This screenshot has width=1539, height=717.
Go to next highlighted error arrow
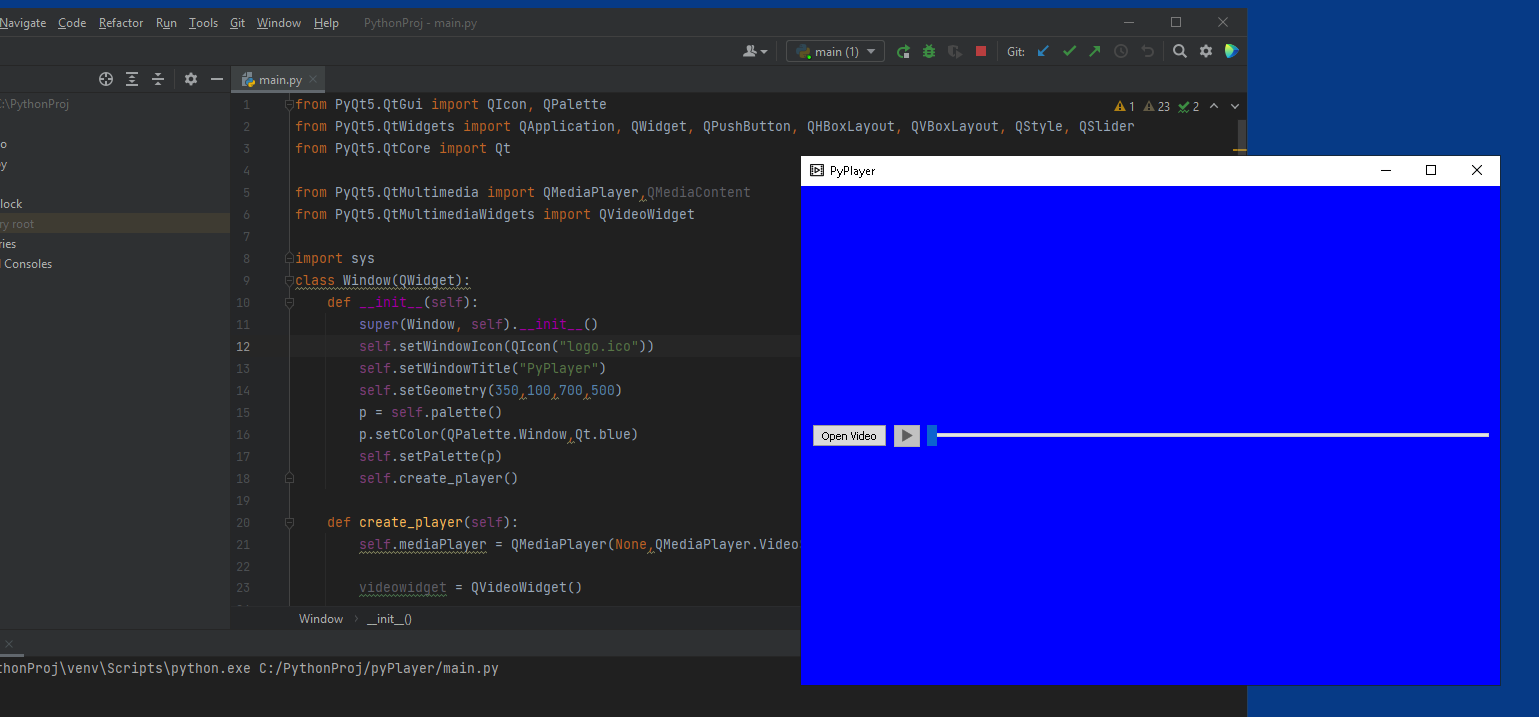(1235, 106)
